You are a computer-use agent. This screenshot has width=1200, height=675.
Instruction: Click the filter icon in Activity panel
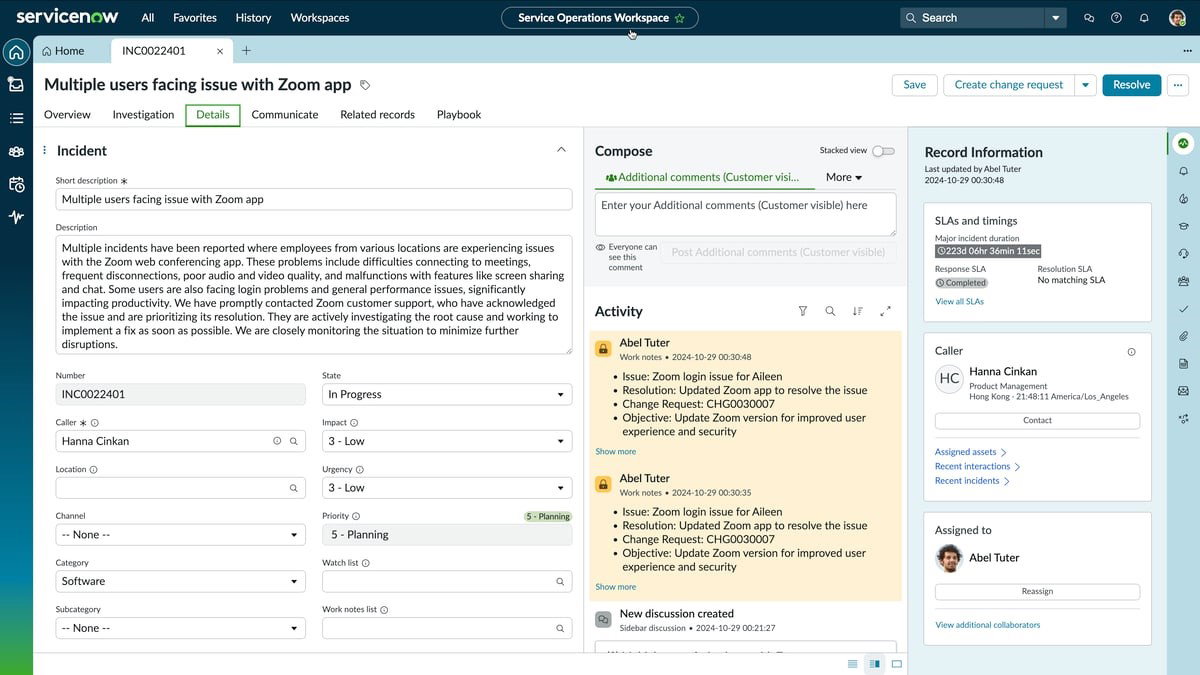coord(803,311)
